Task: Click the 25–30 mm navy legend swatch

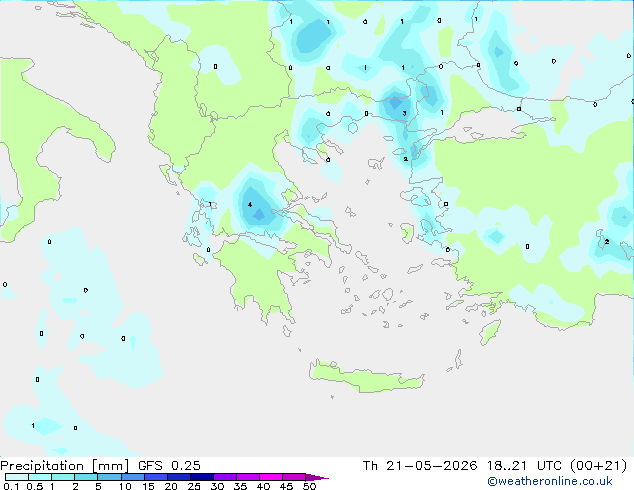Action: click(x=202, y=477)
